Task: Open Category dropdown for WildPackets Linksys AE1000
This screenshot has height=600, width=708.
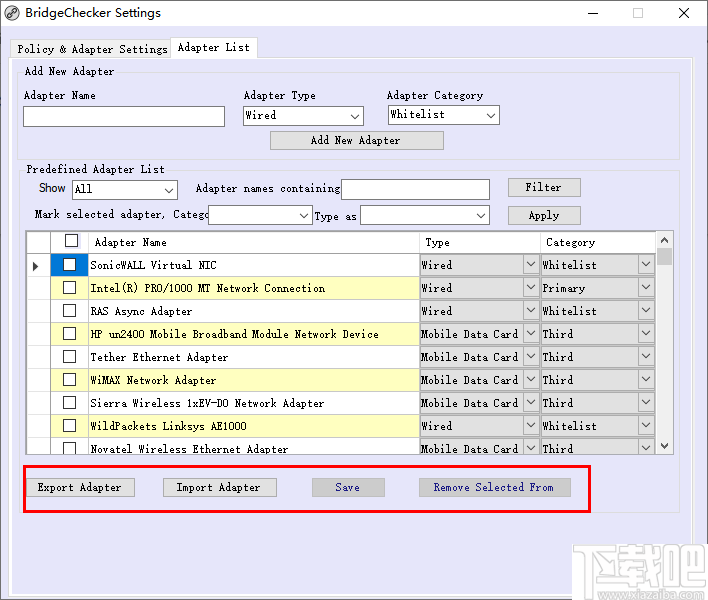Action: tap(646, 426)
